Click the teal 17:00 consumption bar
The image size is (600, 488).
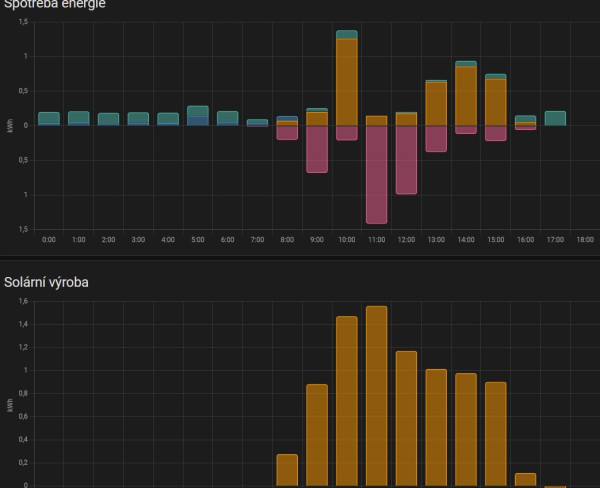(555, 118)
